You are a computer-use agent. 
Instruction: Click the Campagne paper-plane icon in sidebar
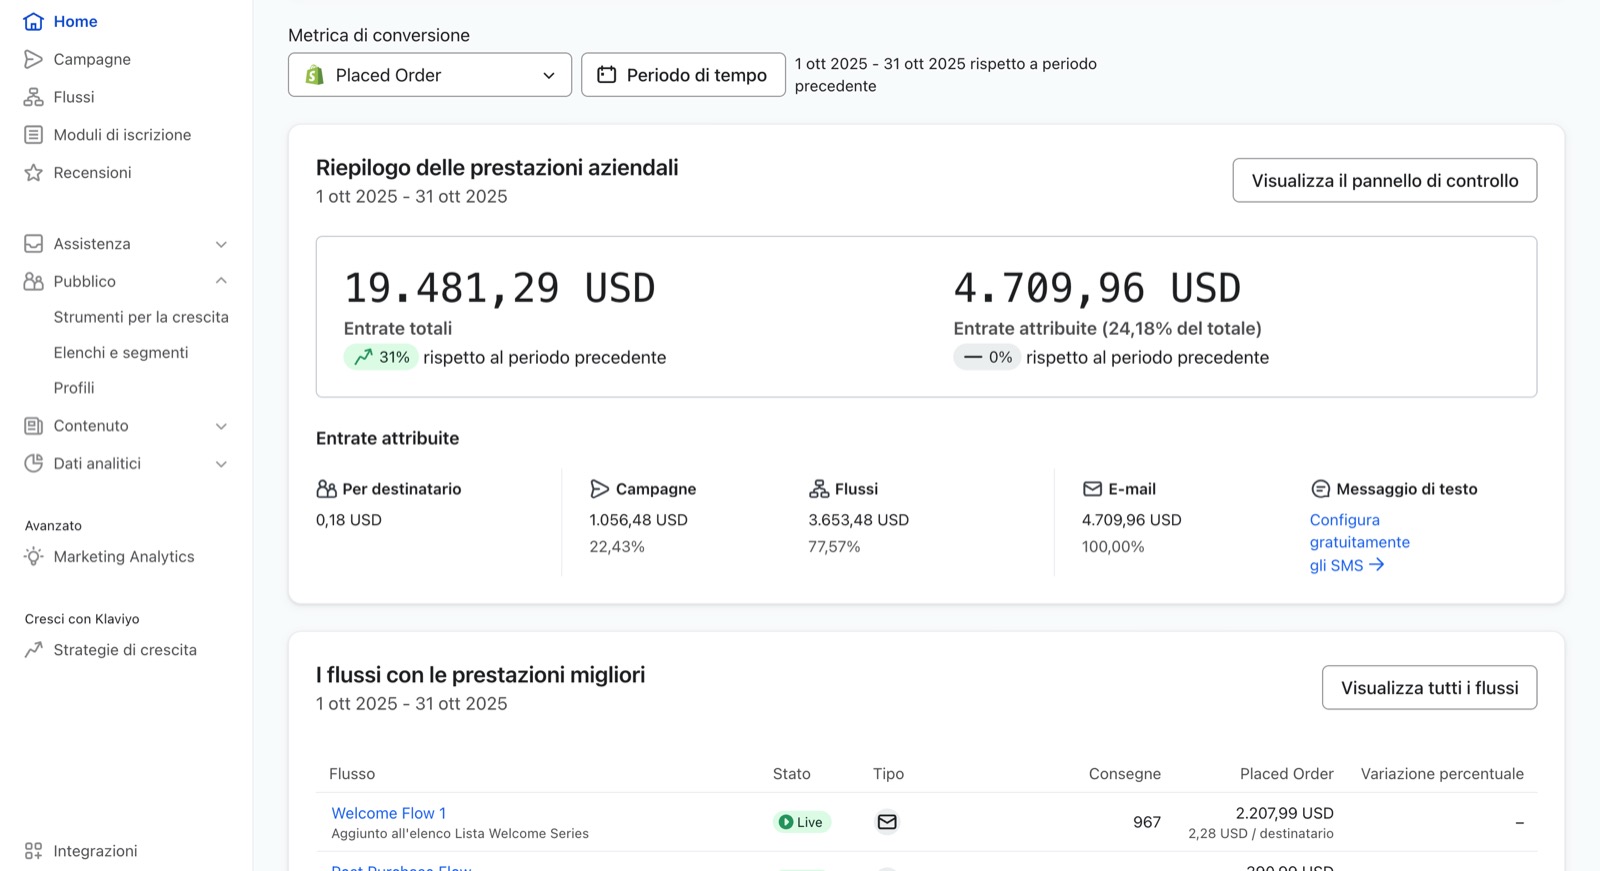tap(33, 59)
